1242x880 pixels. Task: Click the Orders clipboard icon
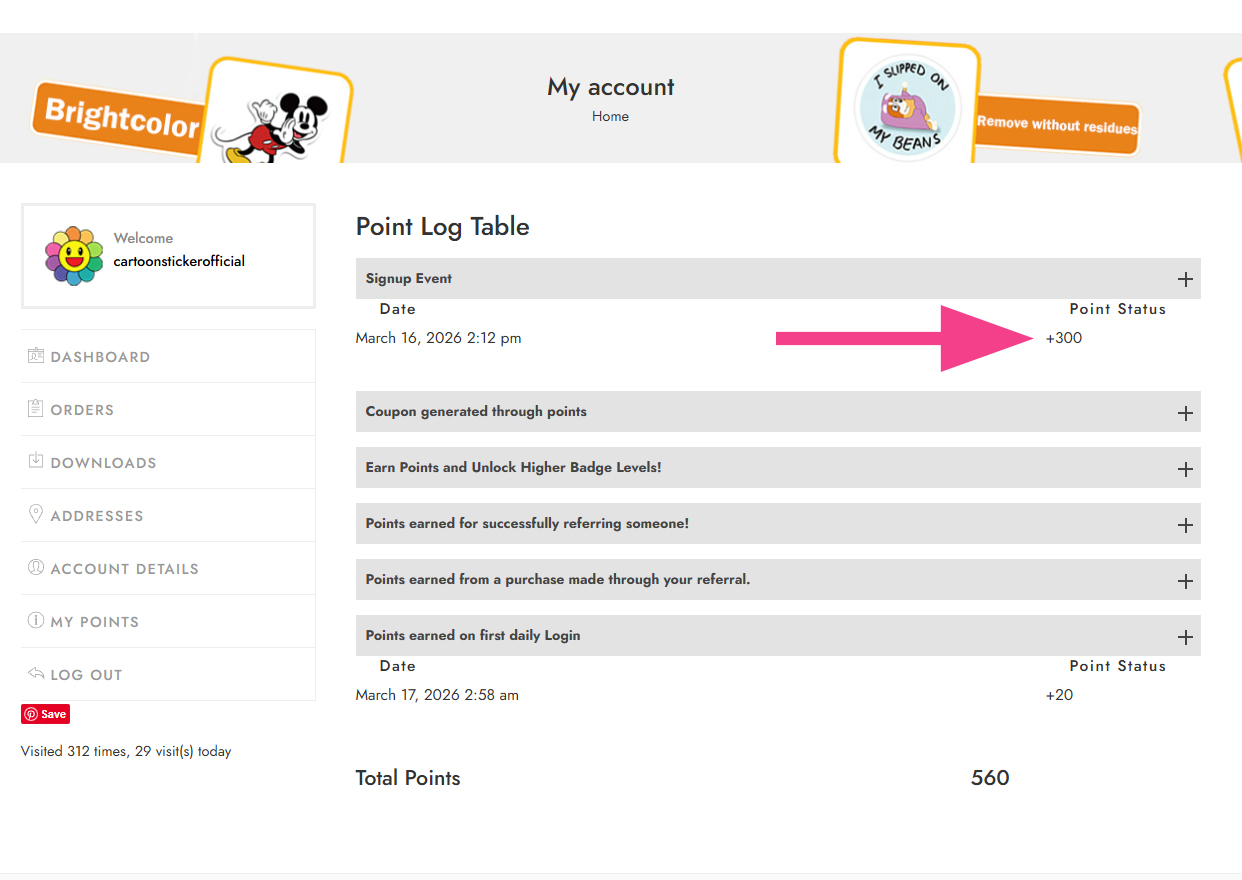(x=36, y=409)
